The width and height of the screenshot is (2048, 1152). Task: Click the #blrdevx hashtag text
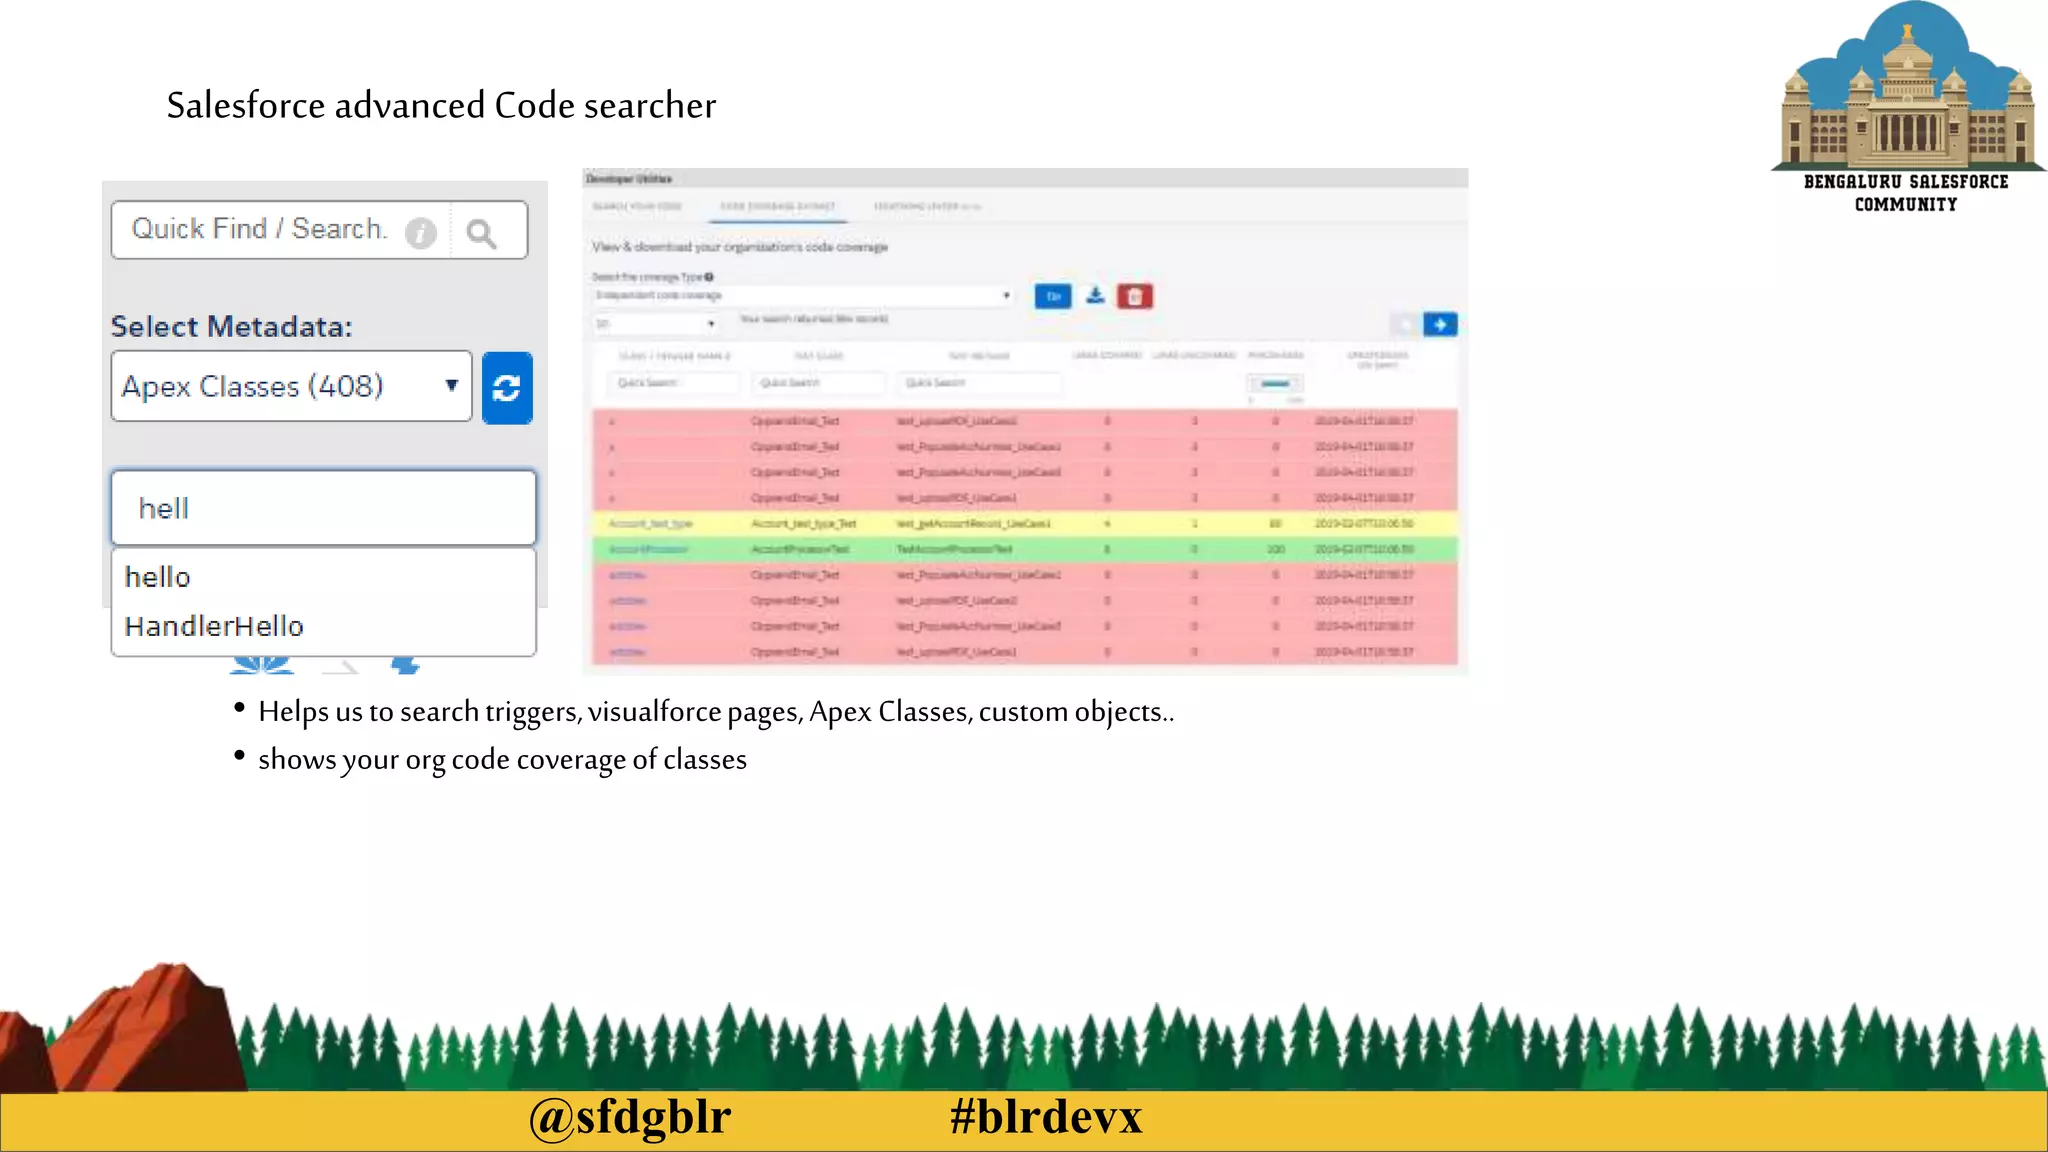tap(1046, 1117)
